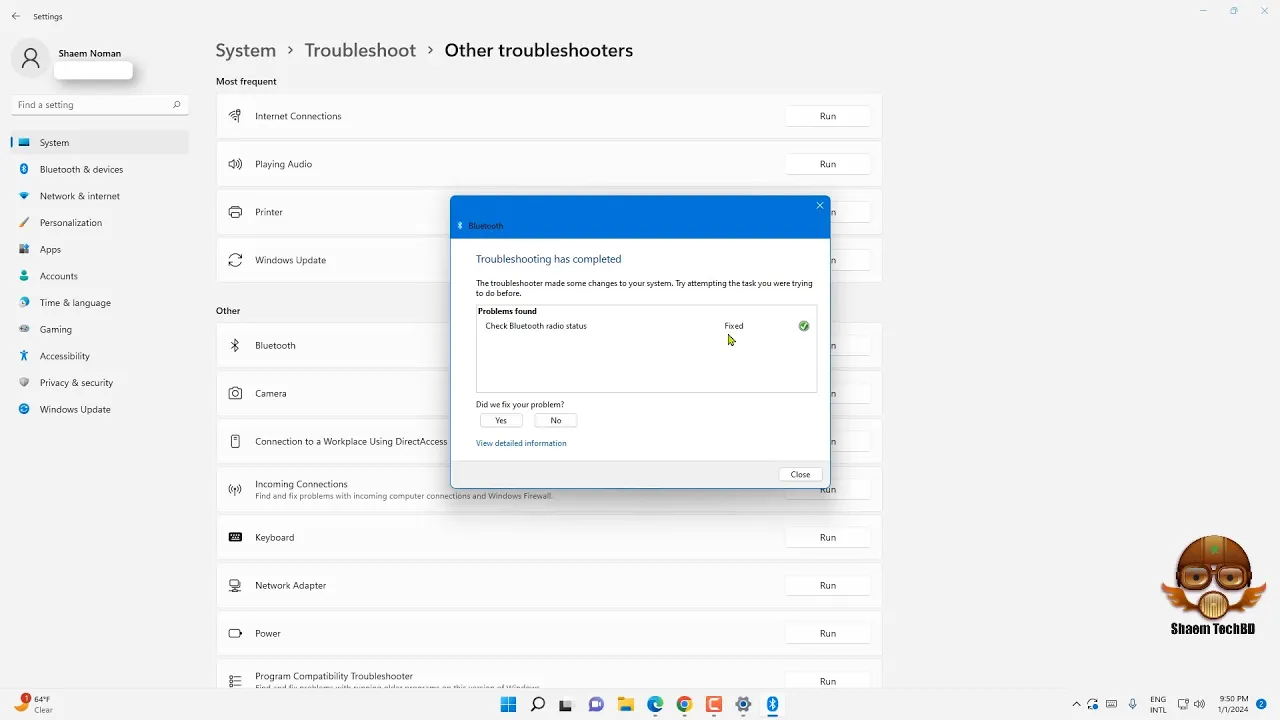This screenshot has width=1280, height=720.
Task: Open ENG INTL language switcher
Action: coord(1158,704)
